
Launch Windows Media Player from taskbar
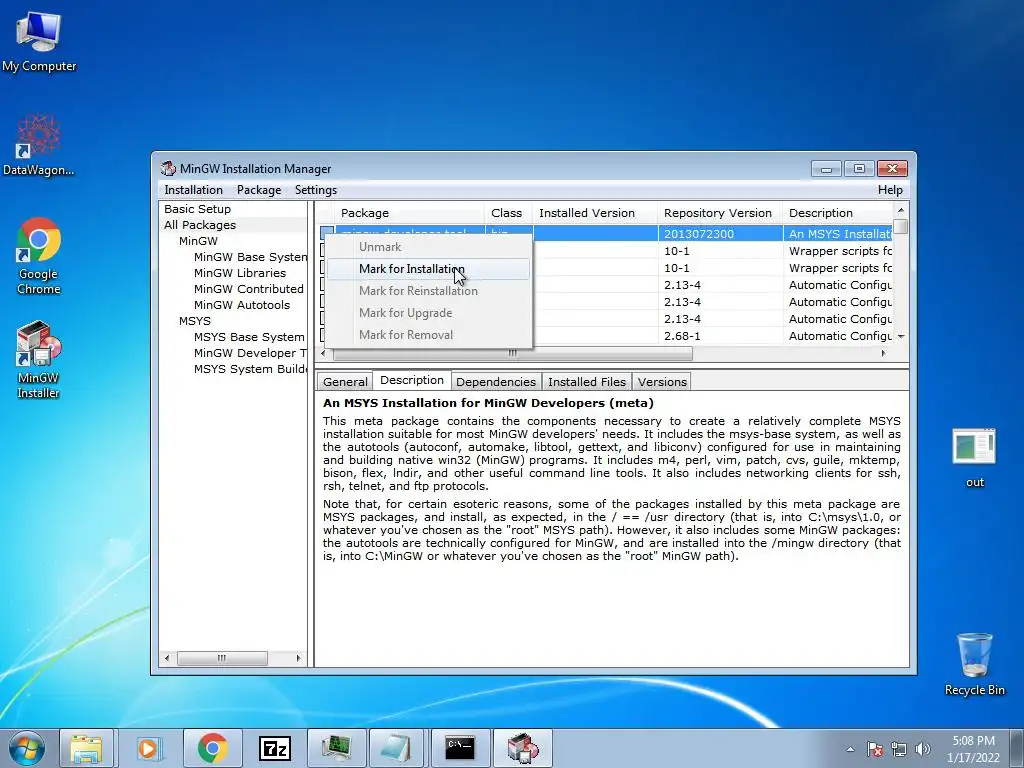(149, 748)
